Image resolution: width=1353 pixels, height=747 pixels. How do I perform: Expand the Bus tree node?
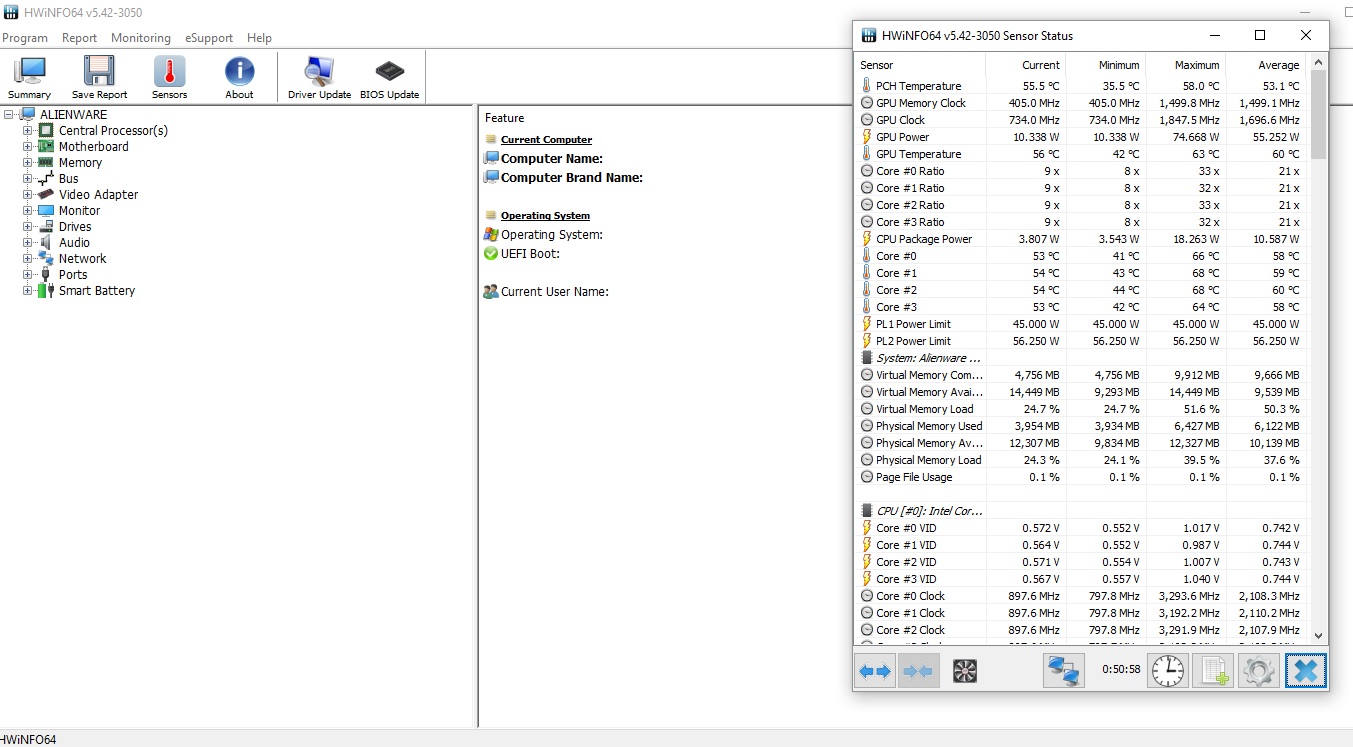pyautogui.click(x=28, y=178)
